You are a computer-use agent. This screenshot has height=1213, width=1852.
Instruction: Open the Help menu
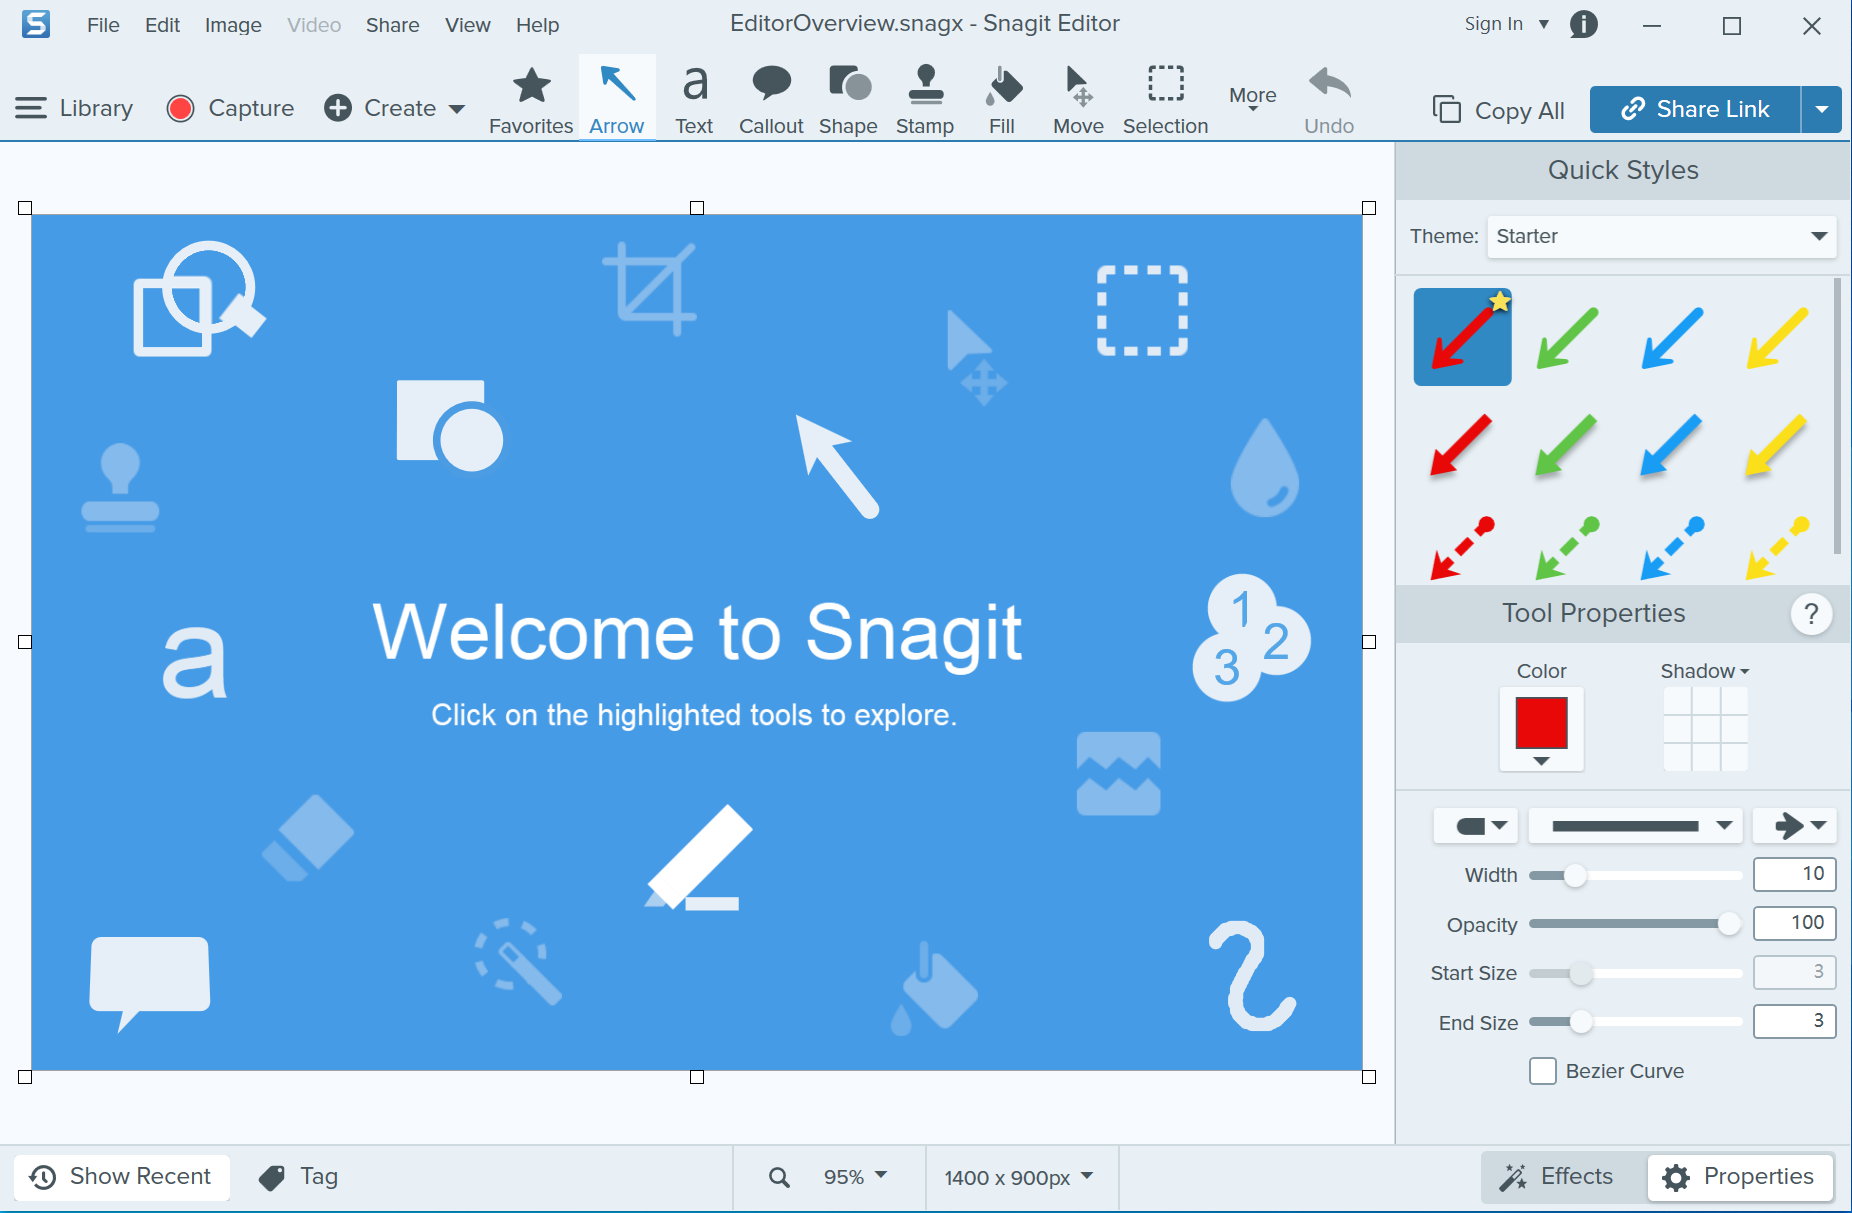tap(537, 25)
